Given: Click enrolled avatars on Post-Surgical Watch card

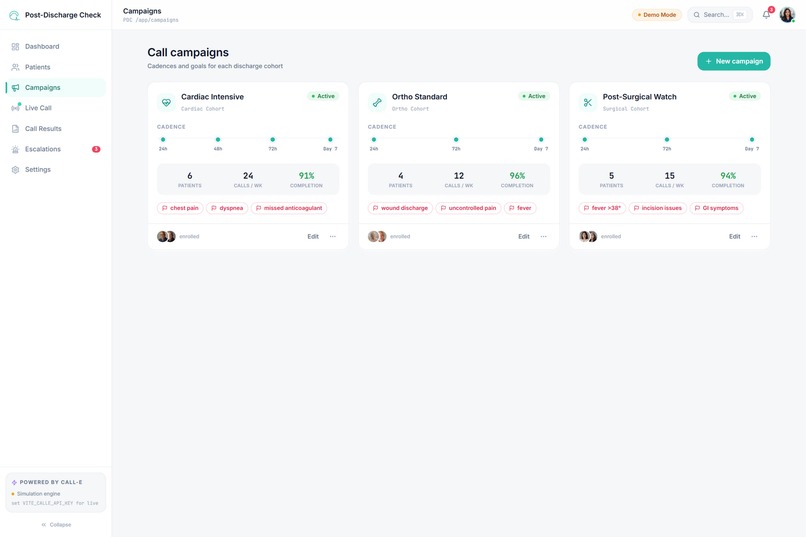Looking at the screenshot, I should coord(588,236).
